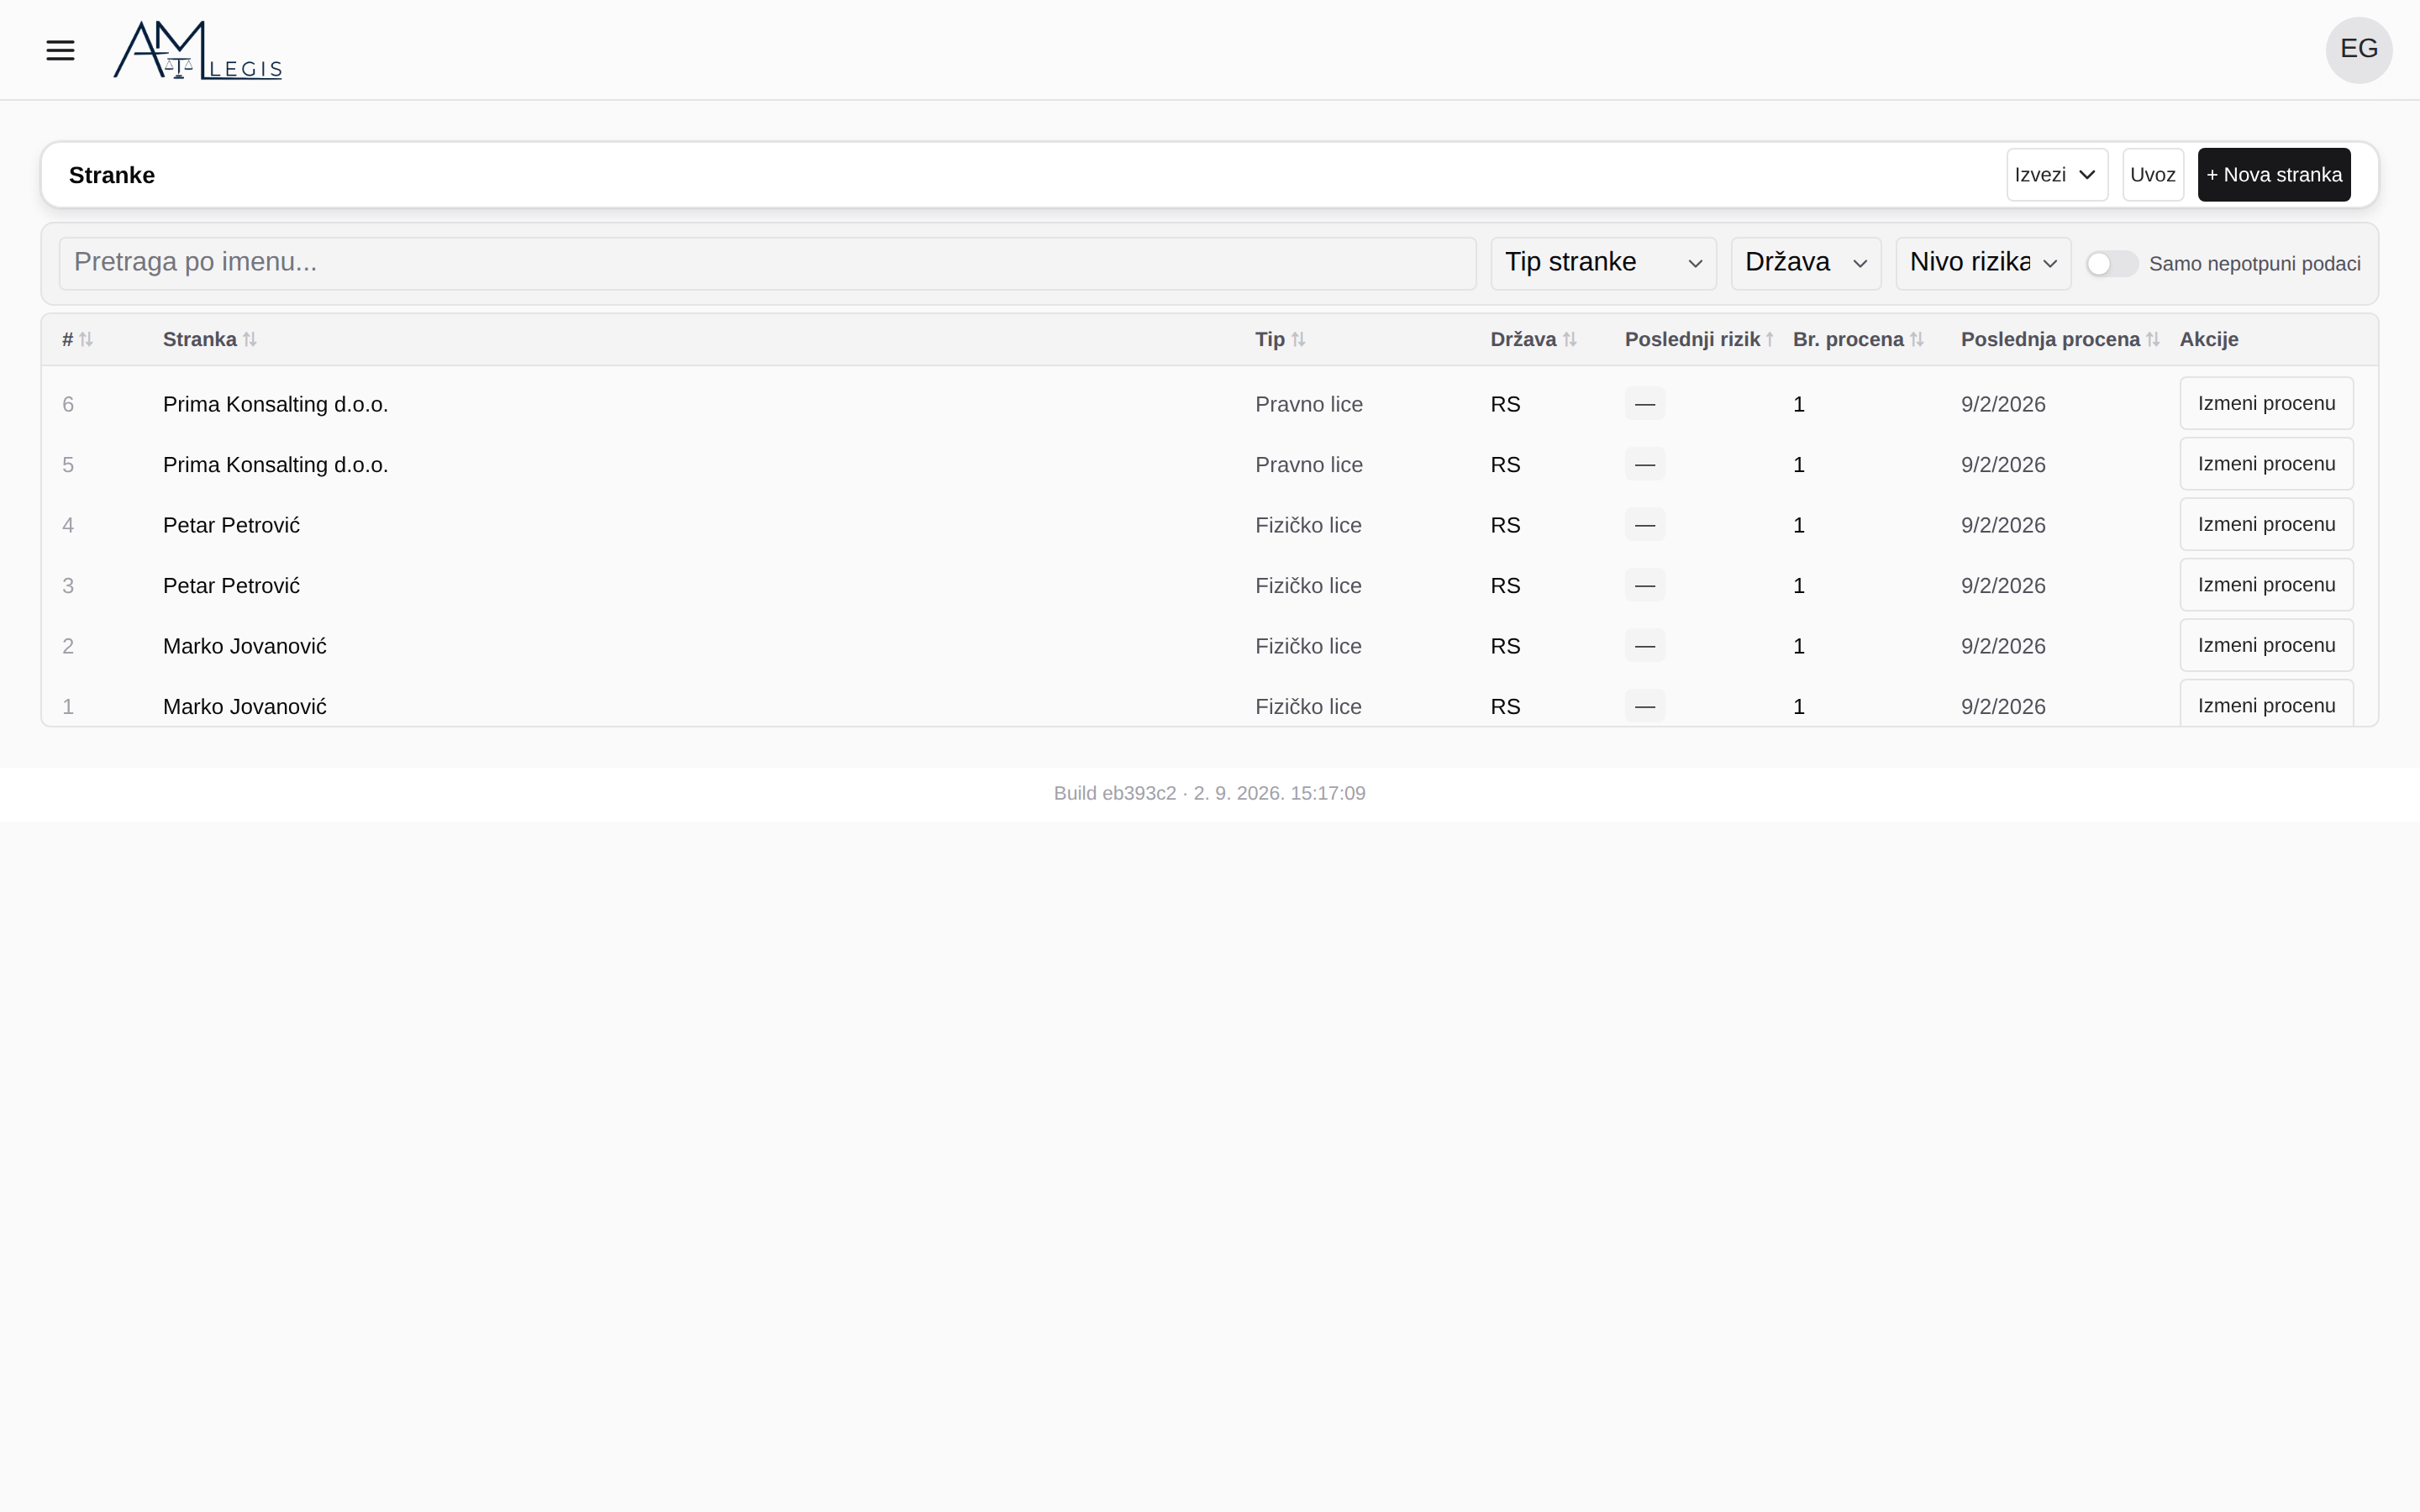
Task: Select Marko Jovanović in row 1
Action: (244, 707)
